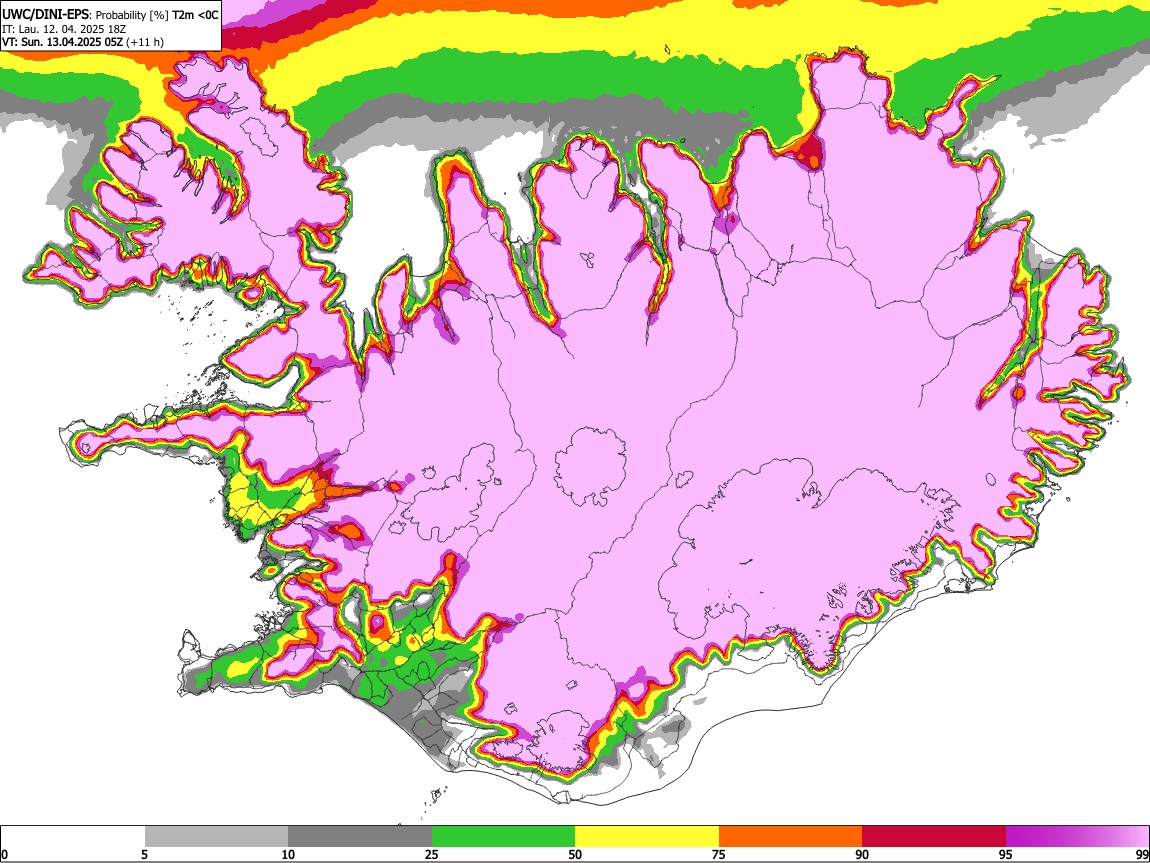Click the 'UWC/DINI-EPS' title text

point(45,15)
